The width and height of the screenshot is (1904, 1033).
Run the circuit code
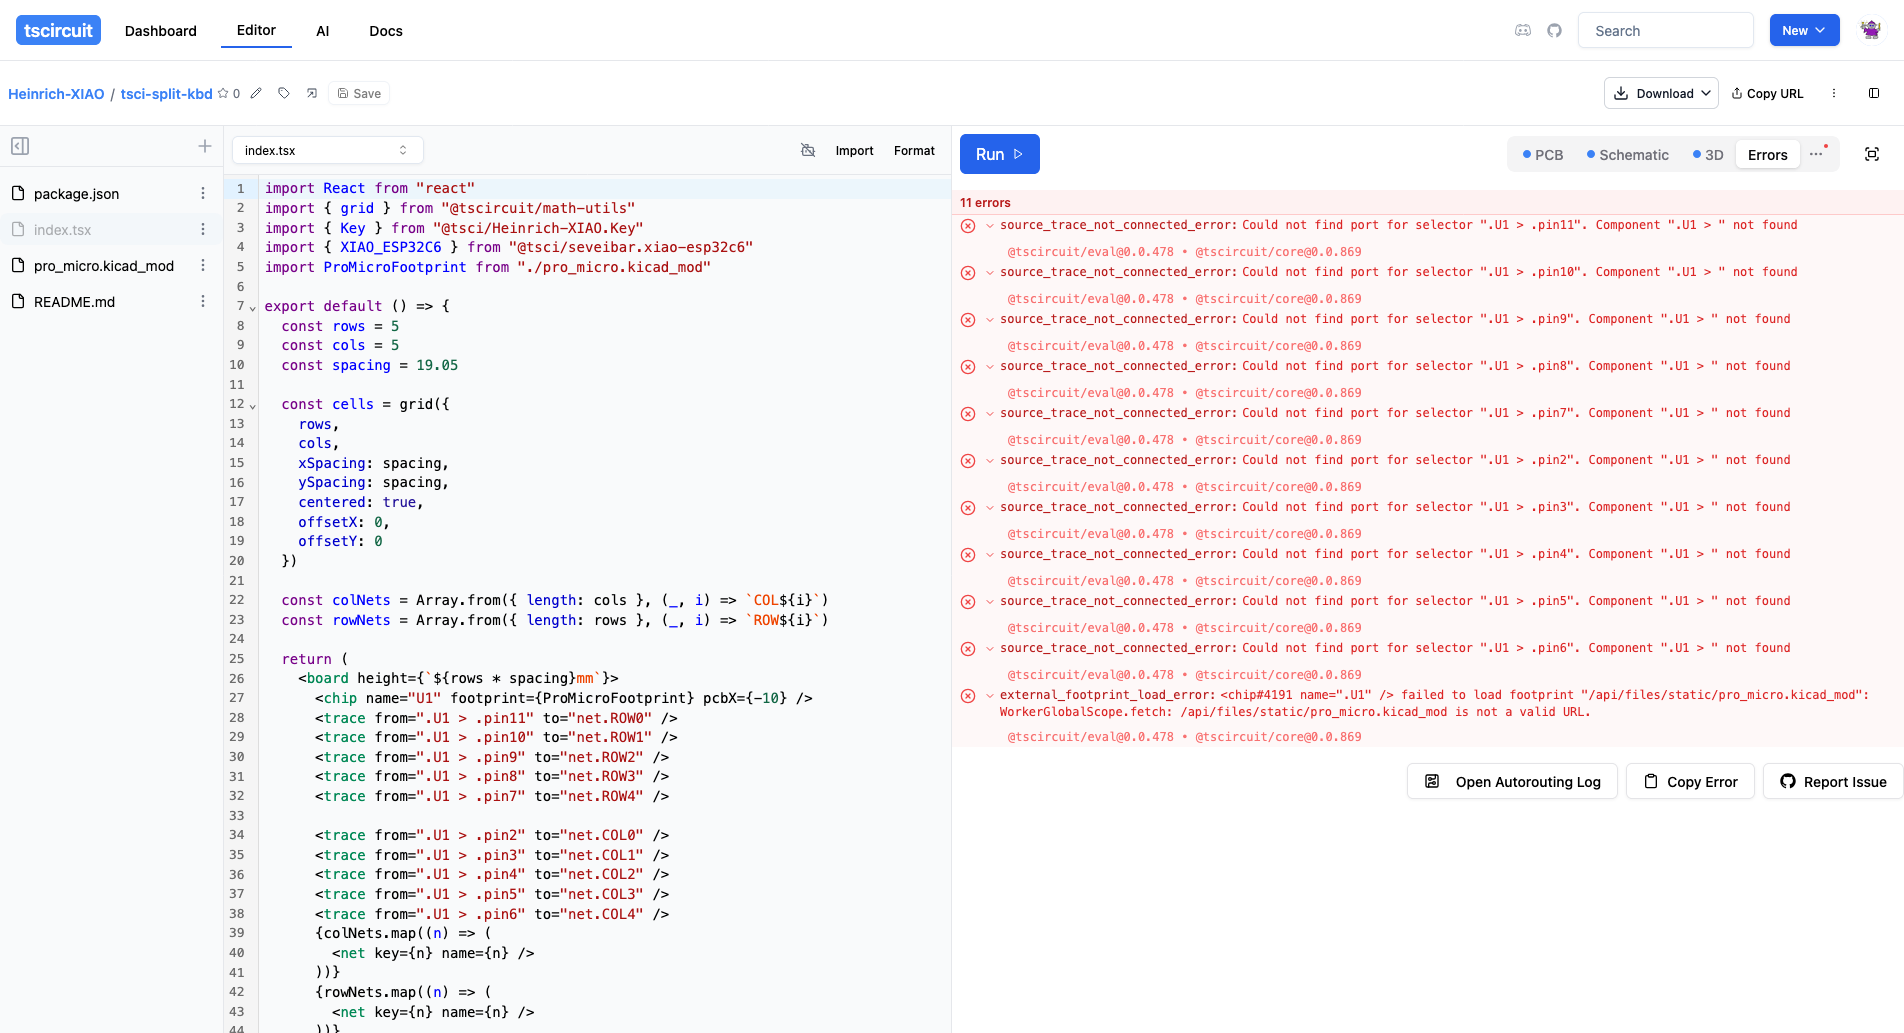[1000, 154]
